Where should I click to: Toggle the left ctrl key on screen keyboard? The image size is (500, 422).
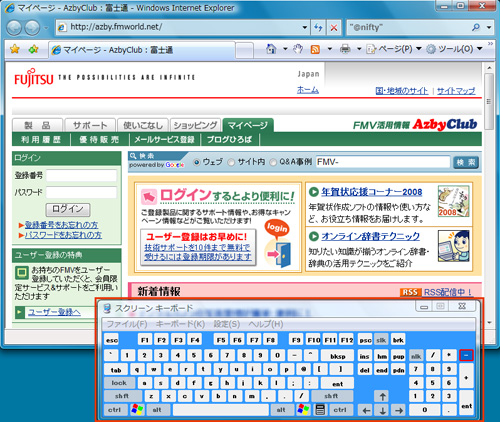(115, 409)
